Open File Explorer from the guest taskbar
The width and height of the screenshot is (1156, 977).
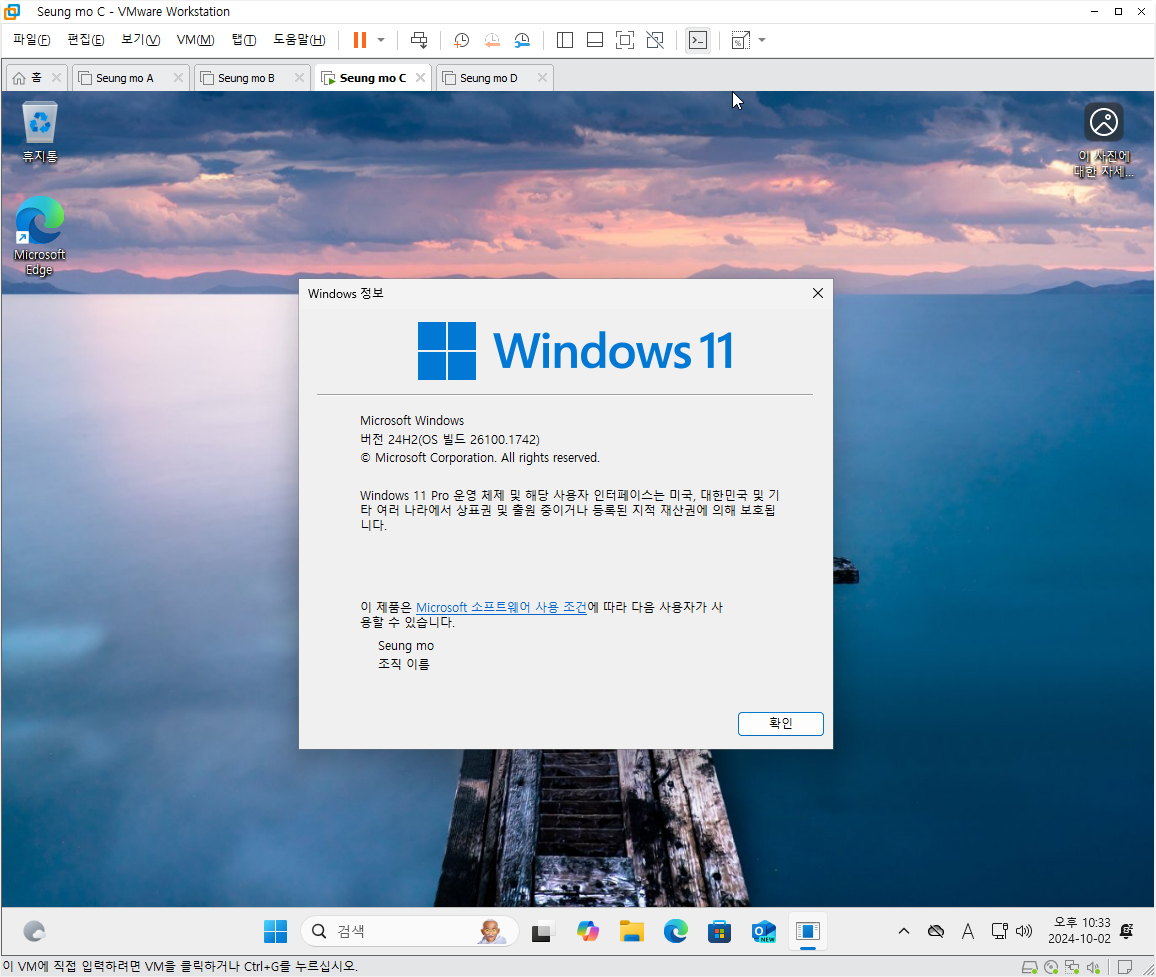(632, 931)
